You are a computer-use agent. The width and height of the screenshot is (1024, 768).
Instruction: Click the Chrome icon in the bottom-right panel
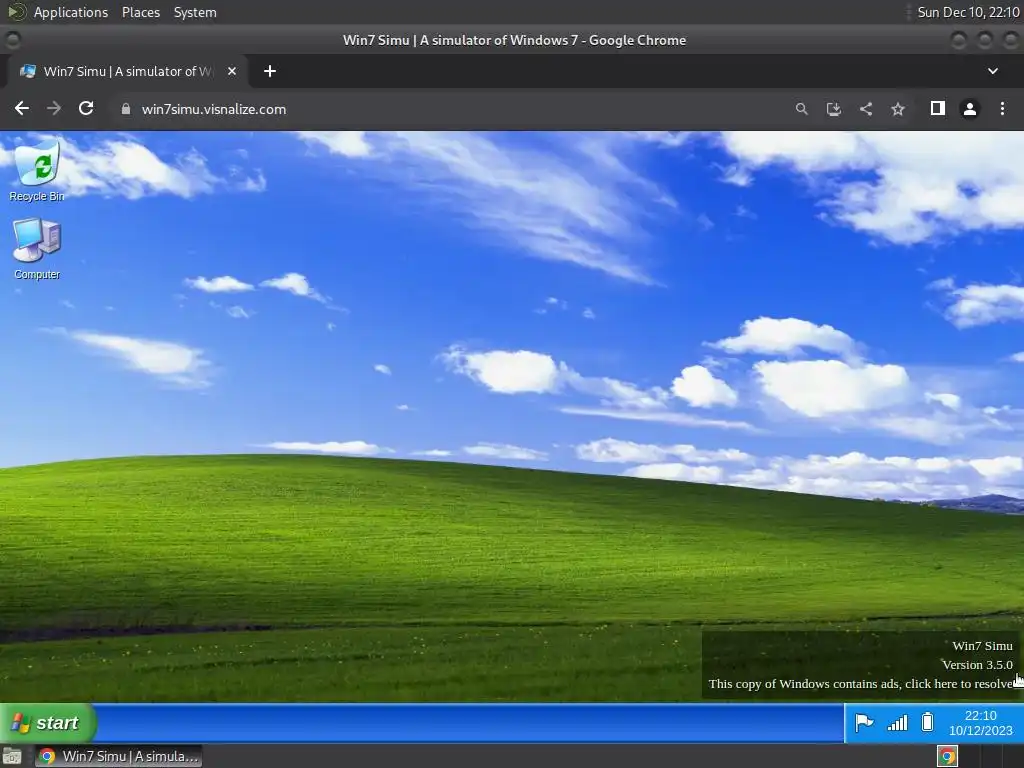pos(948,756)
